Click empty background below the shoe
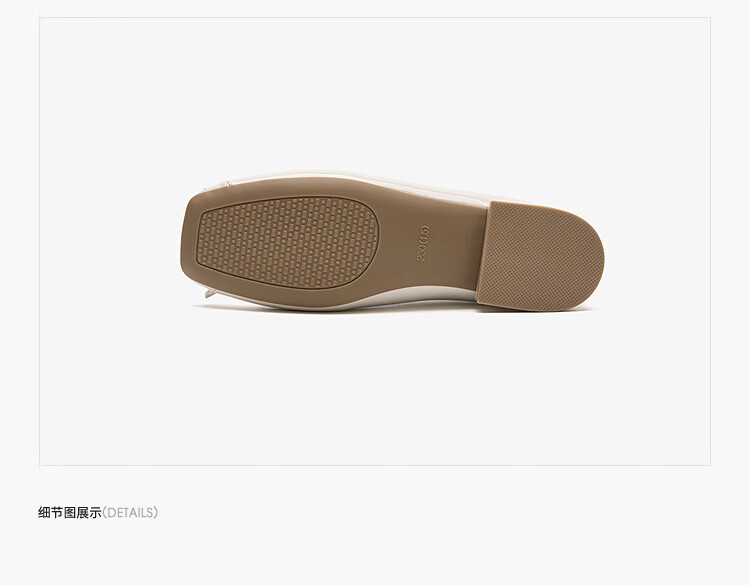Screen dimensions: 750x585 375,387
